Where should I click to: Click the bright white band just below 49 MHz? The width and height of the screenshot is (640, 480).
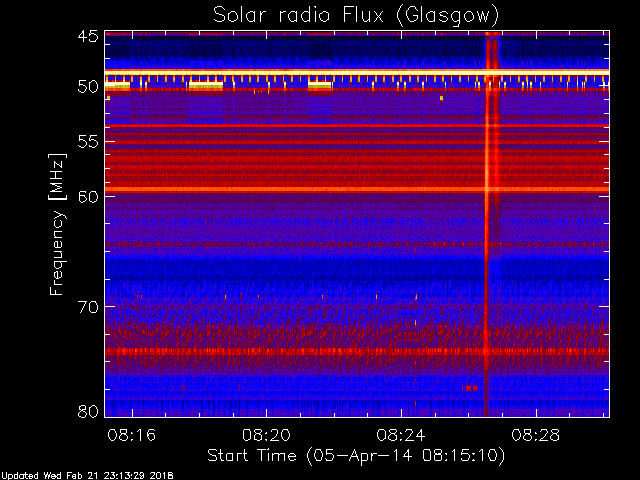[357, 72]
